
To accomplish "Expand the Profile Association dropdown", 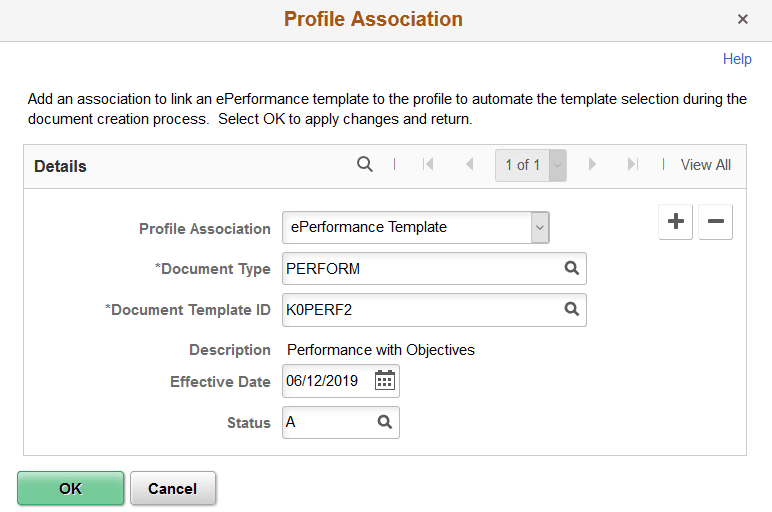I will [x=540, y=228].
